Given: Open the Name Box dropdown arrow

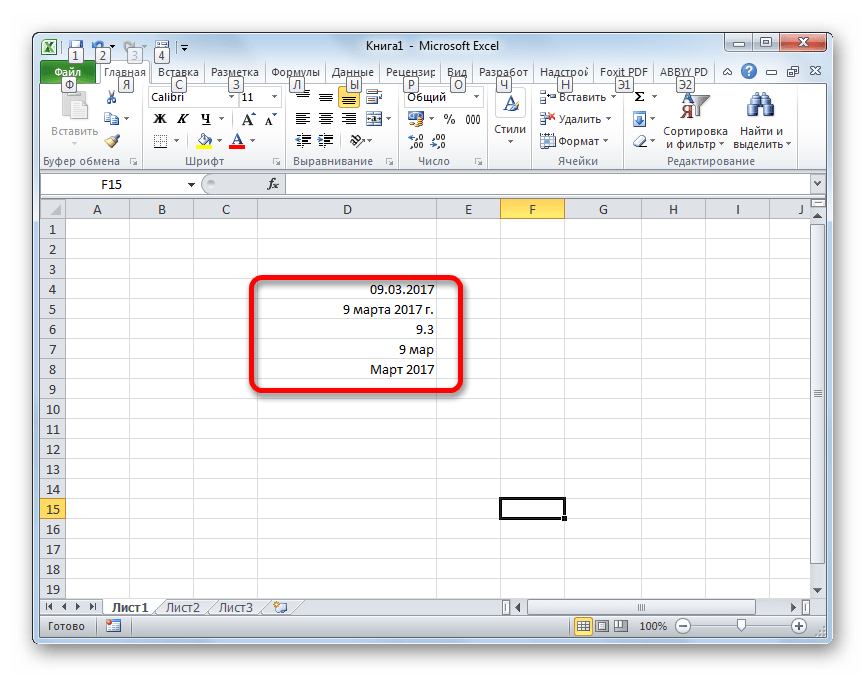Looking at the screenshot, I should pyautogui.click(x=191, y=184).
